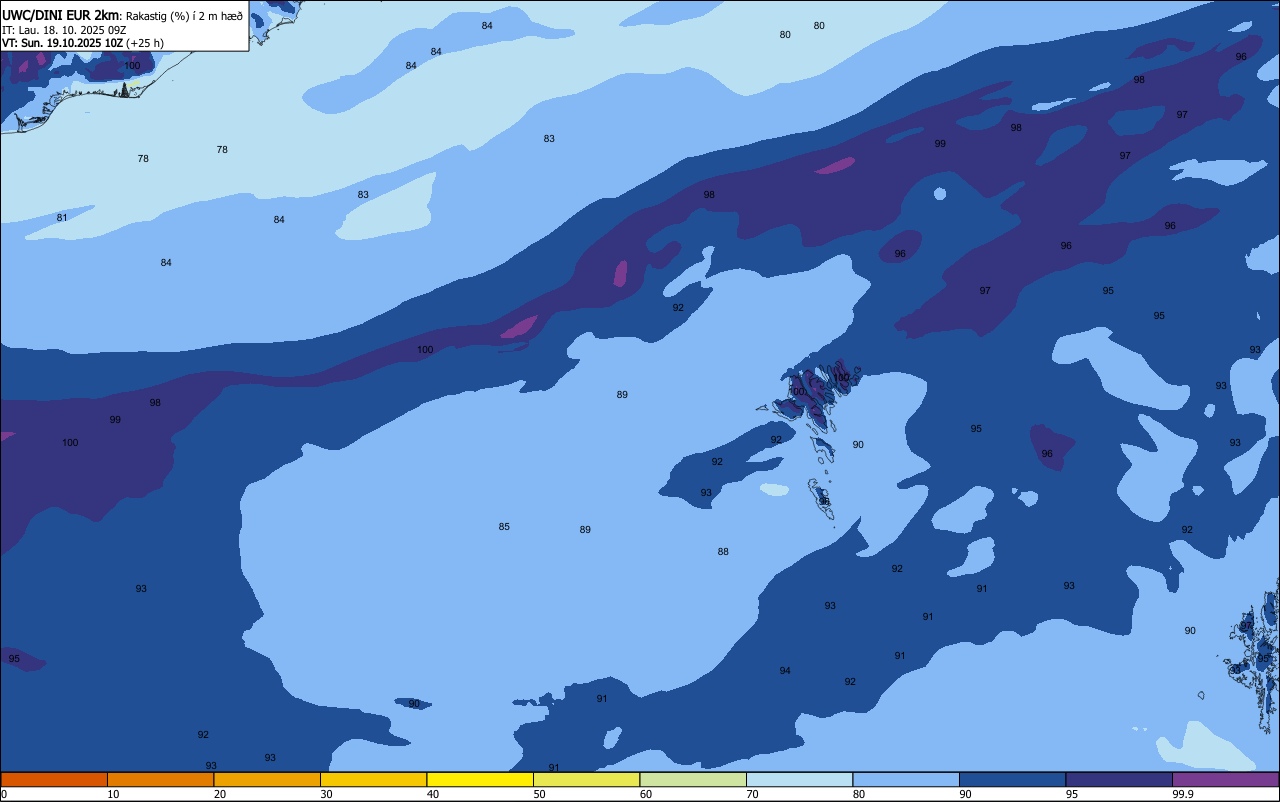Select the '(+25 h)' forecast offset text
1280x802 pixels.
pos(145,43)
